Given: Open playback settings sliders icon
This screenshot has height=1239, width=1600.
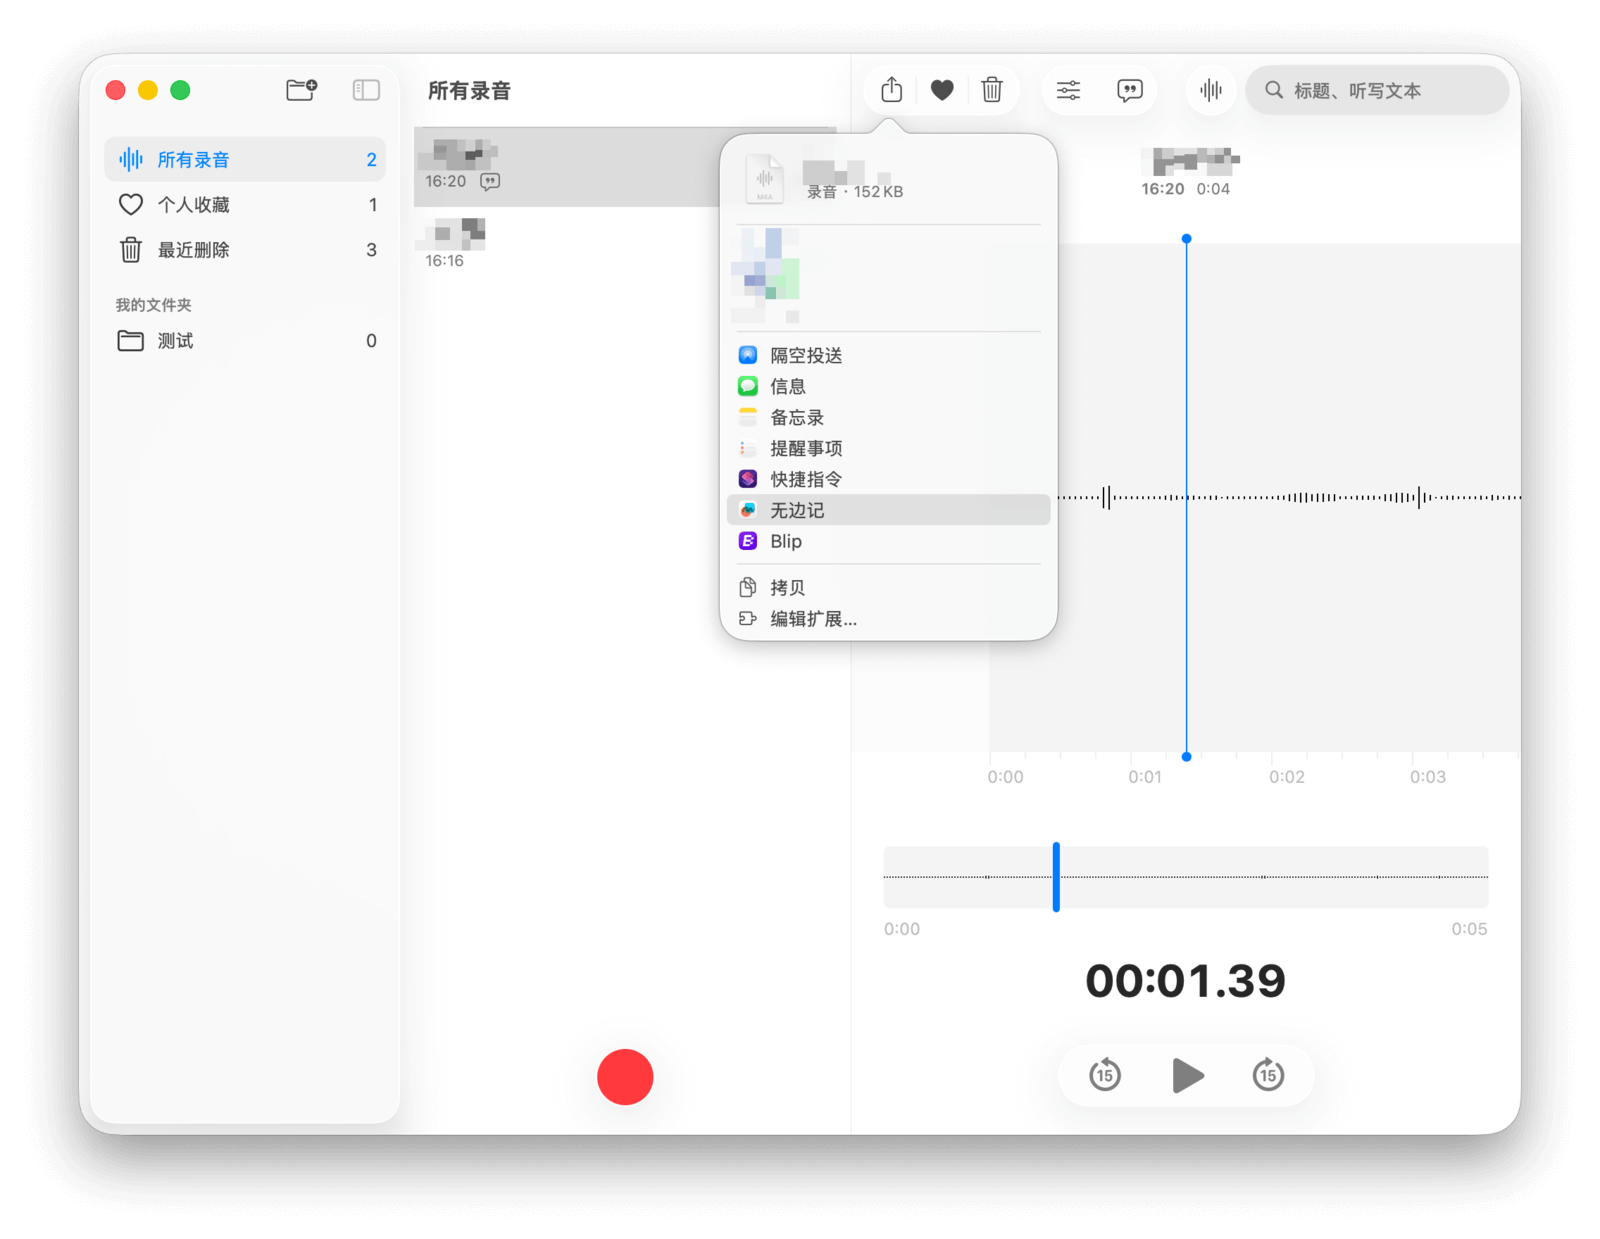Looking at the screenshot, I should tap(1068, 91).
